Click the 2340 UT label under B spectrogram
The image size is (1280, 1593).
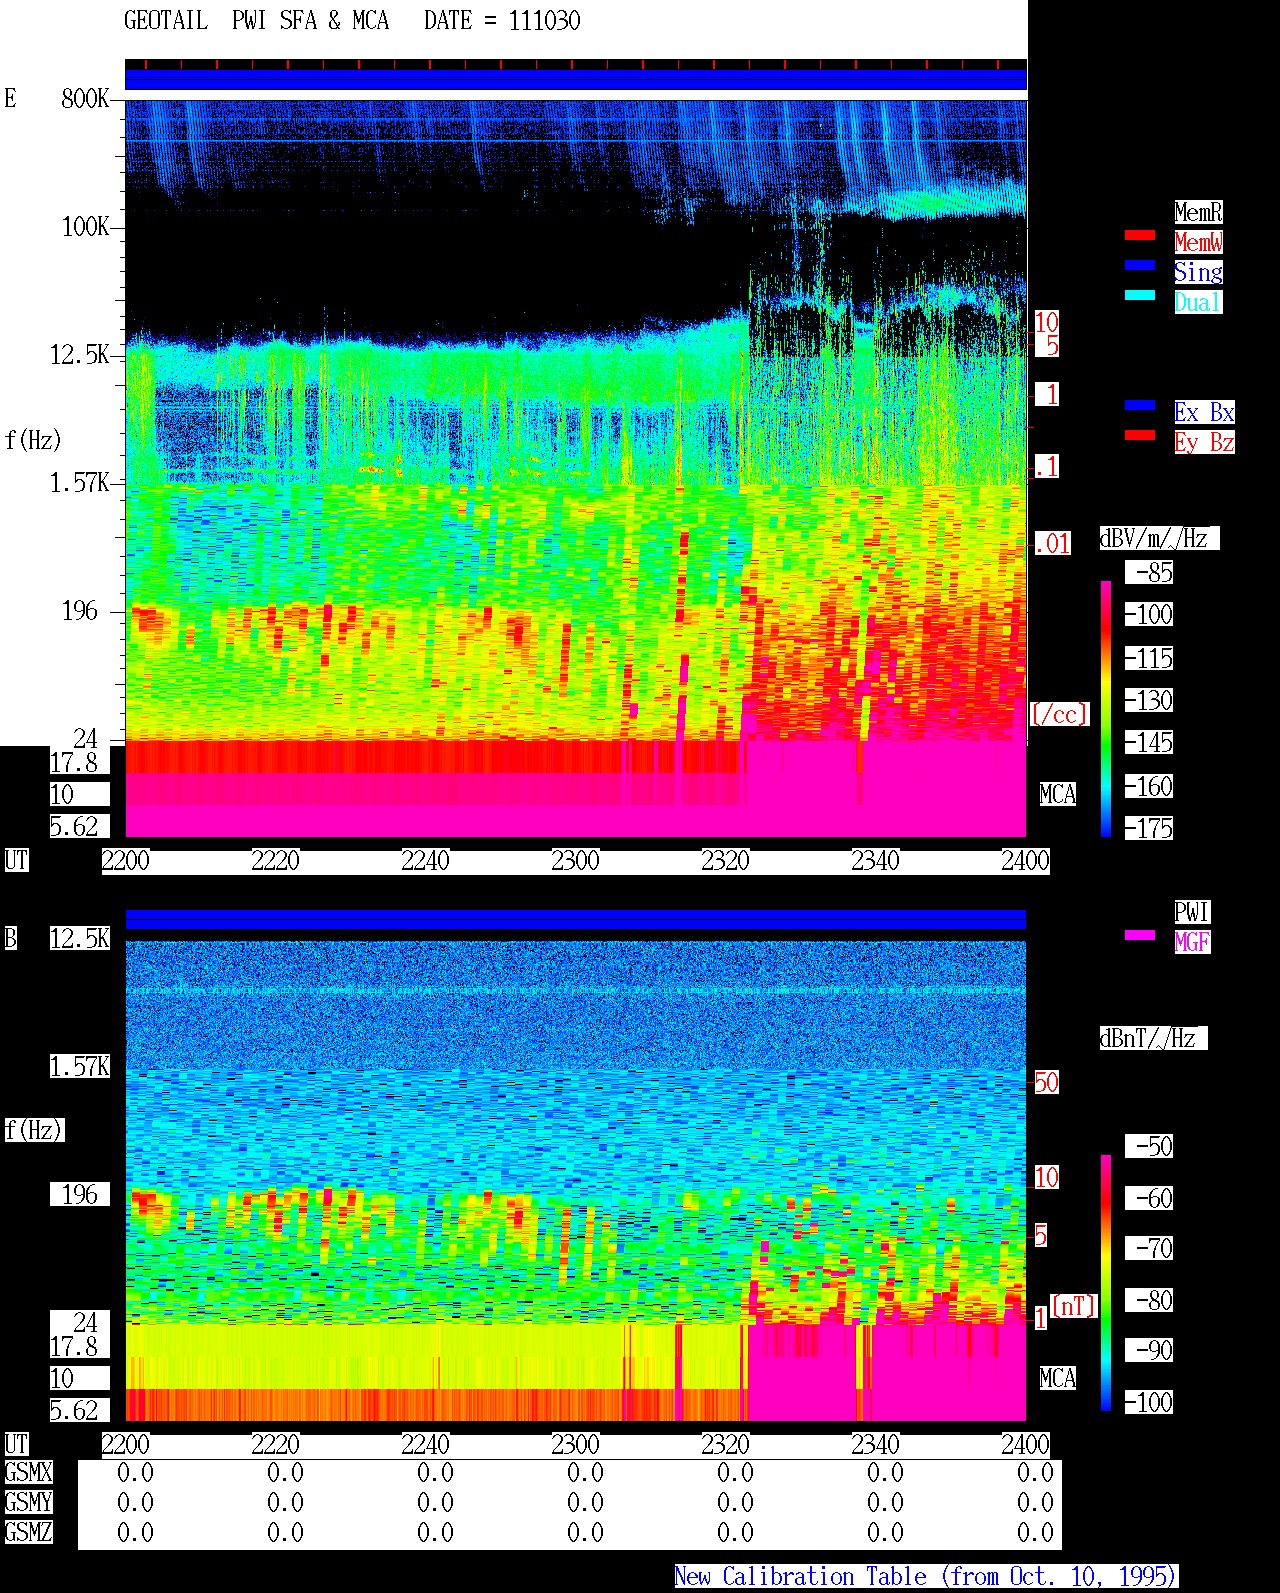pyautogui.click(x=875, y=1445)
